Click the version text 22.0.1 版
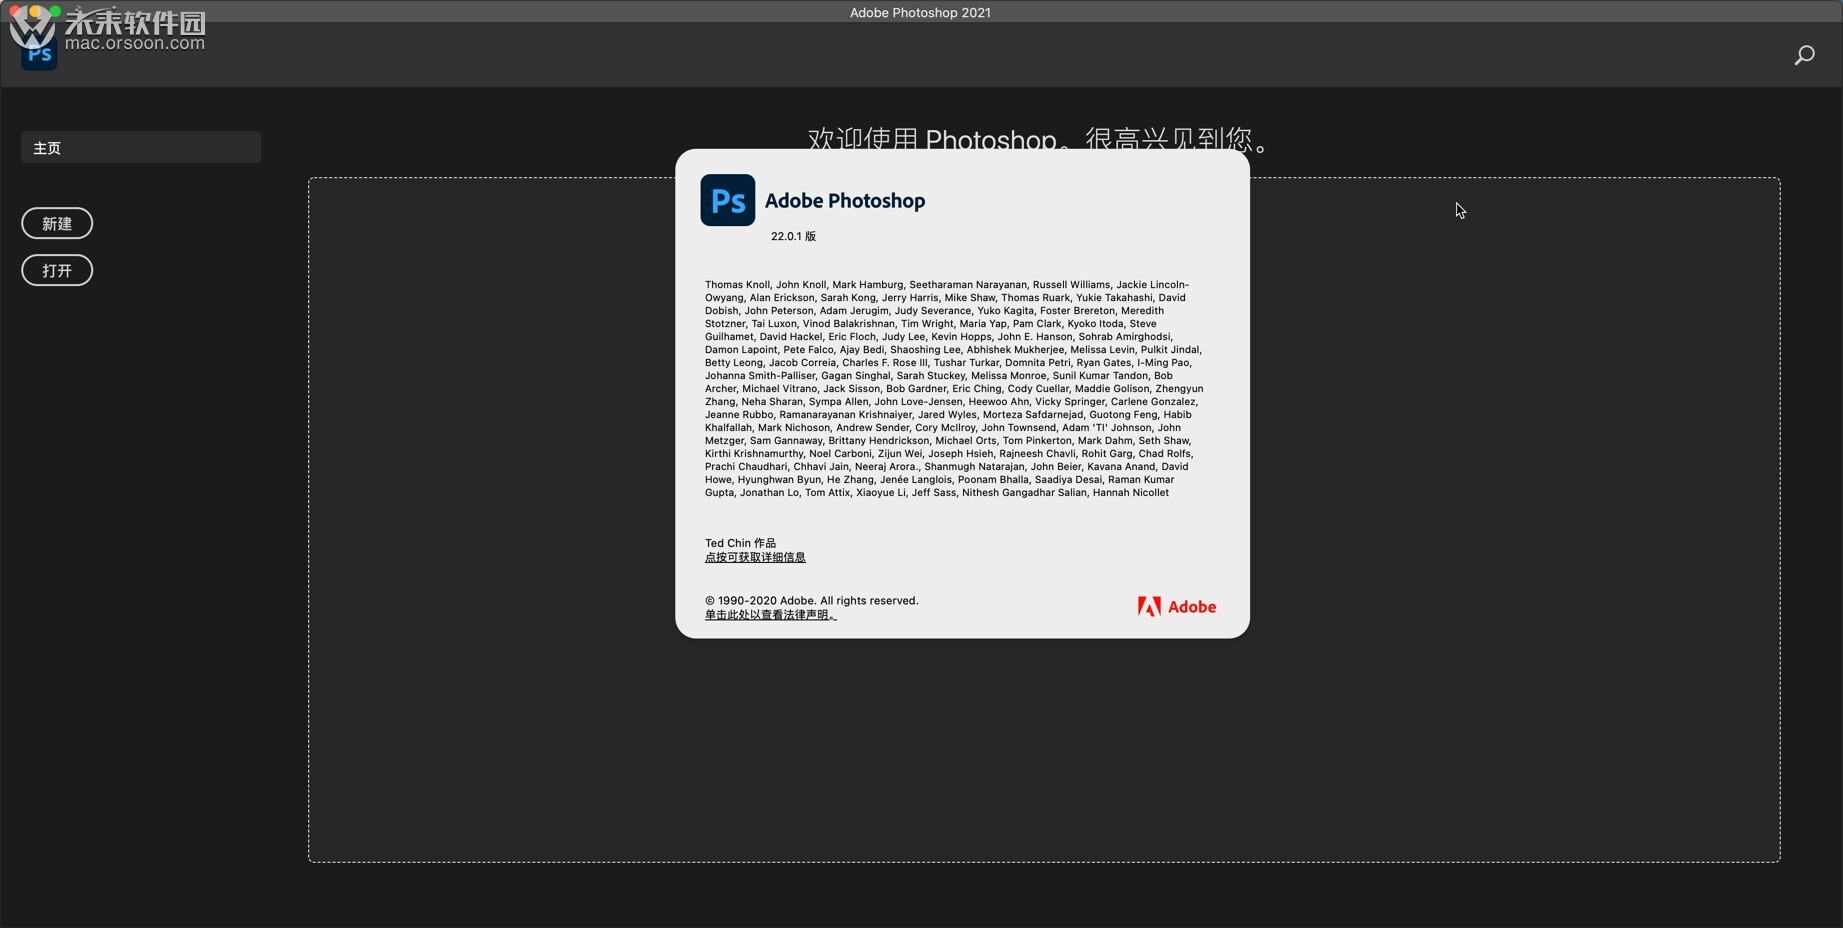This screenshot has height=928, width=1843. [x=793, y=236]
